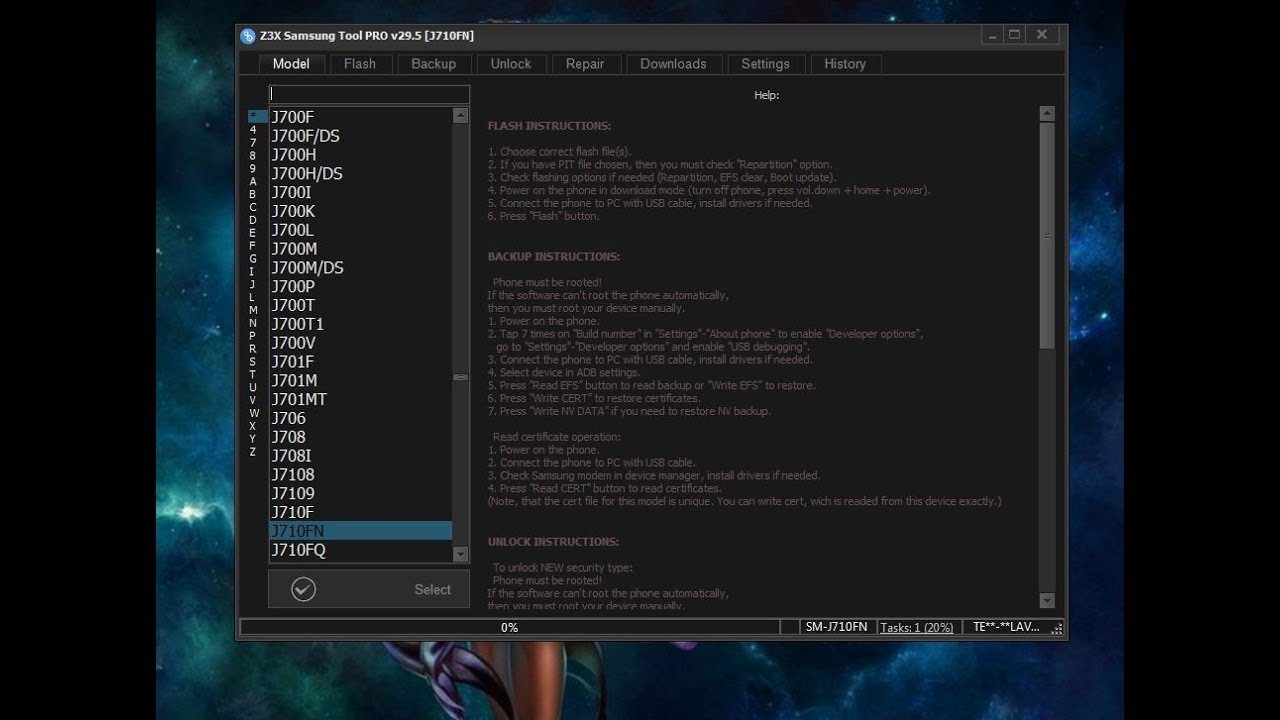Choose model J700K
1280x720 pixels.
(x=360, y=211)
